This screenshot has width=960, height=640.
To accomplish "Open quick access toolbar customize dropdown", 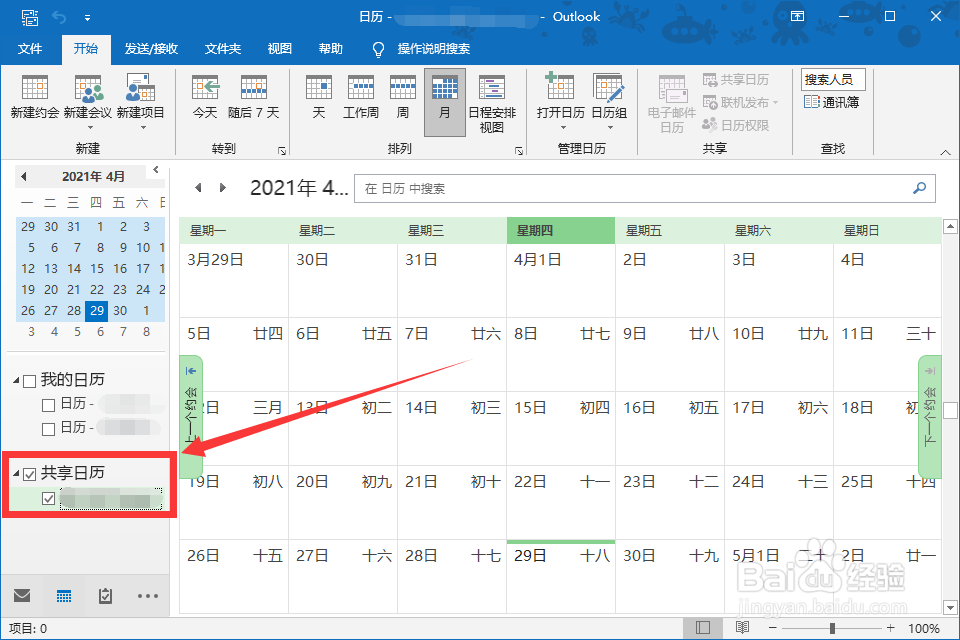I will coord(88,18).
